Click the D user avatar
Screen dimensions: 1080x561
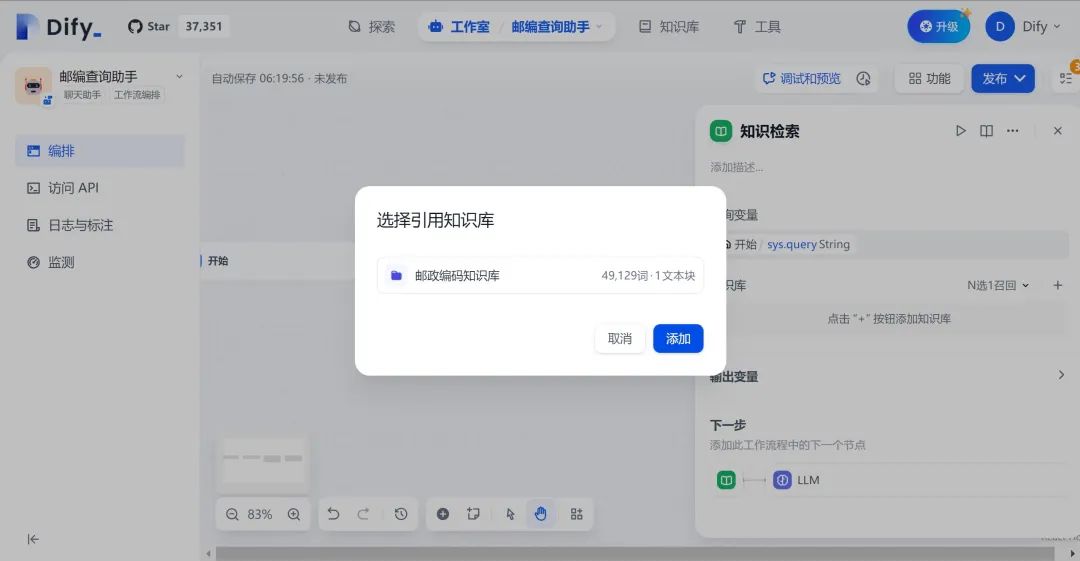(x=1000, y=26)
